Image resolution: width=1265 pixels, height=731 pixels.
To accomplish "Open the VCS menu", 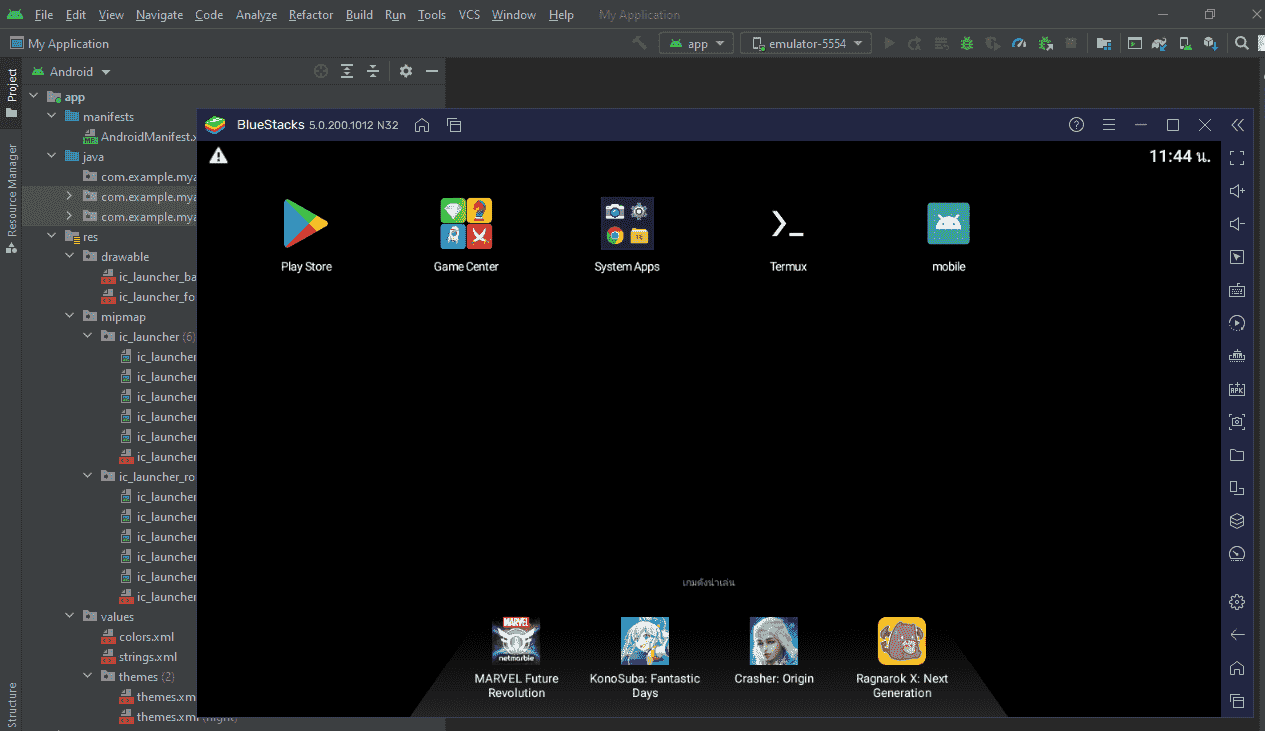I will [470, 15].
